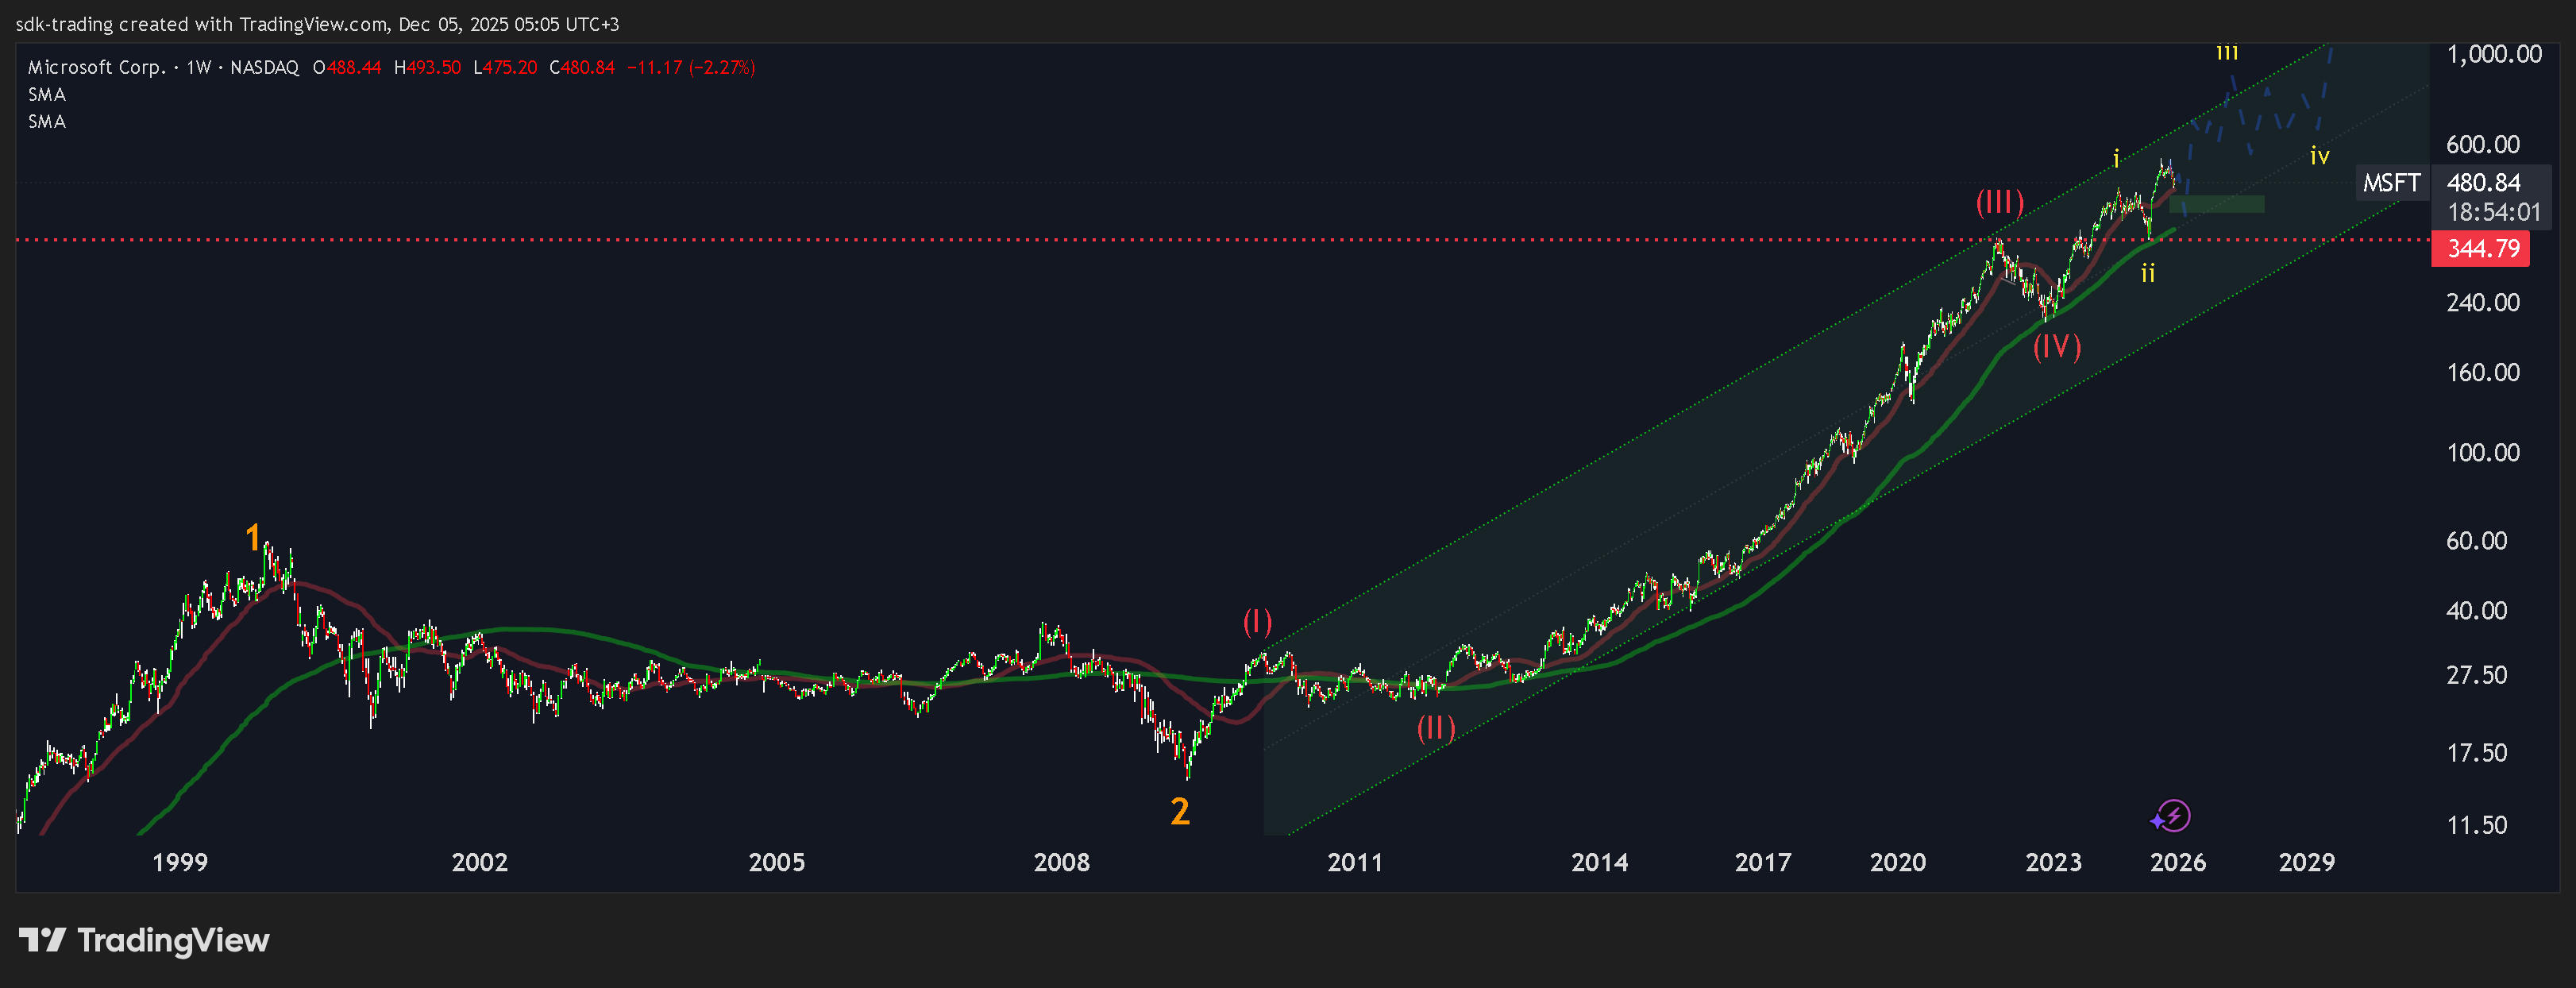The width and height of the screenshot is (2576, 988).
Task: Click the red 344.79 price level label
Action: (2480, 248)
